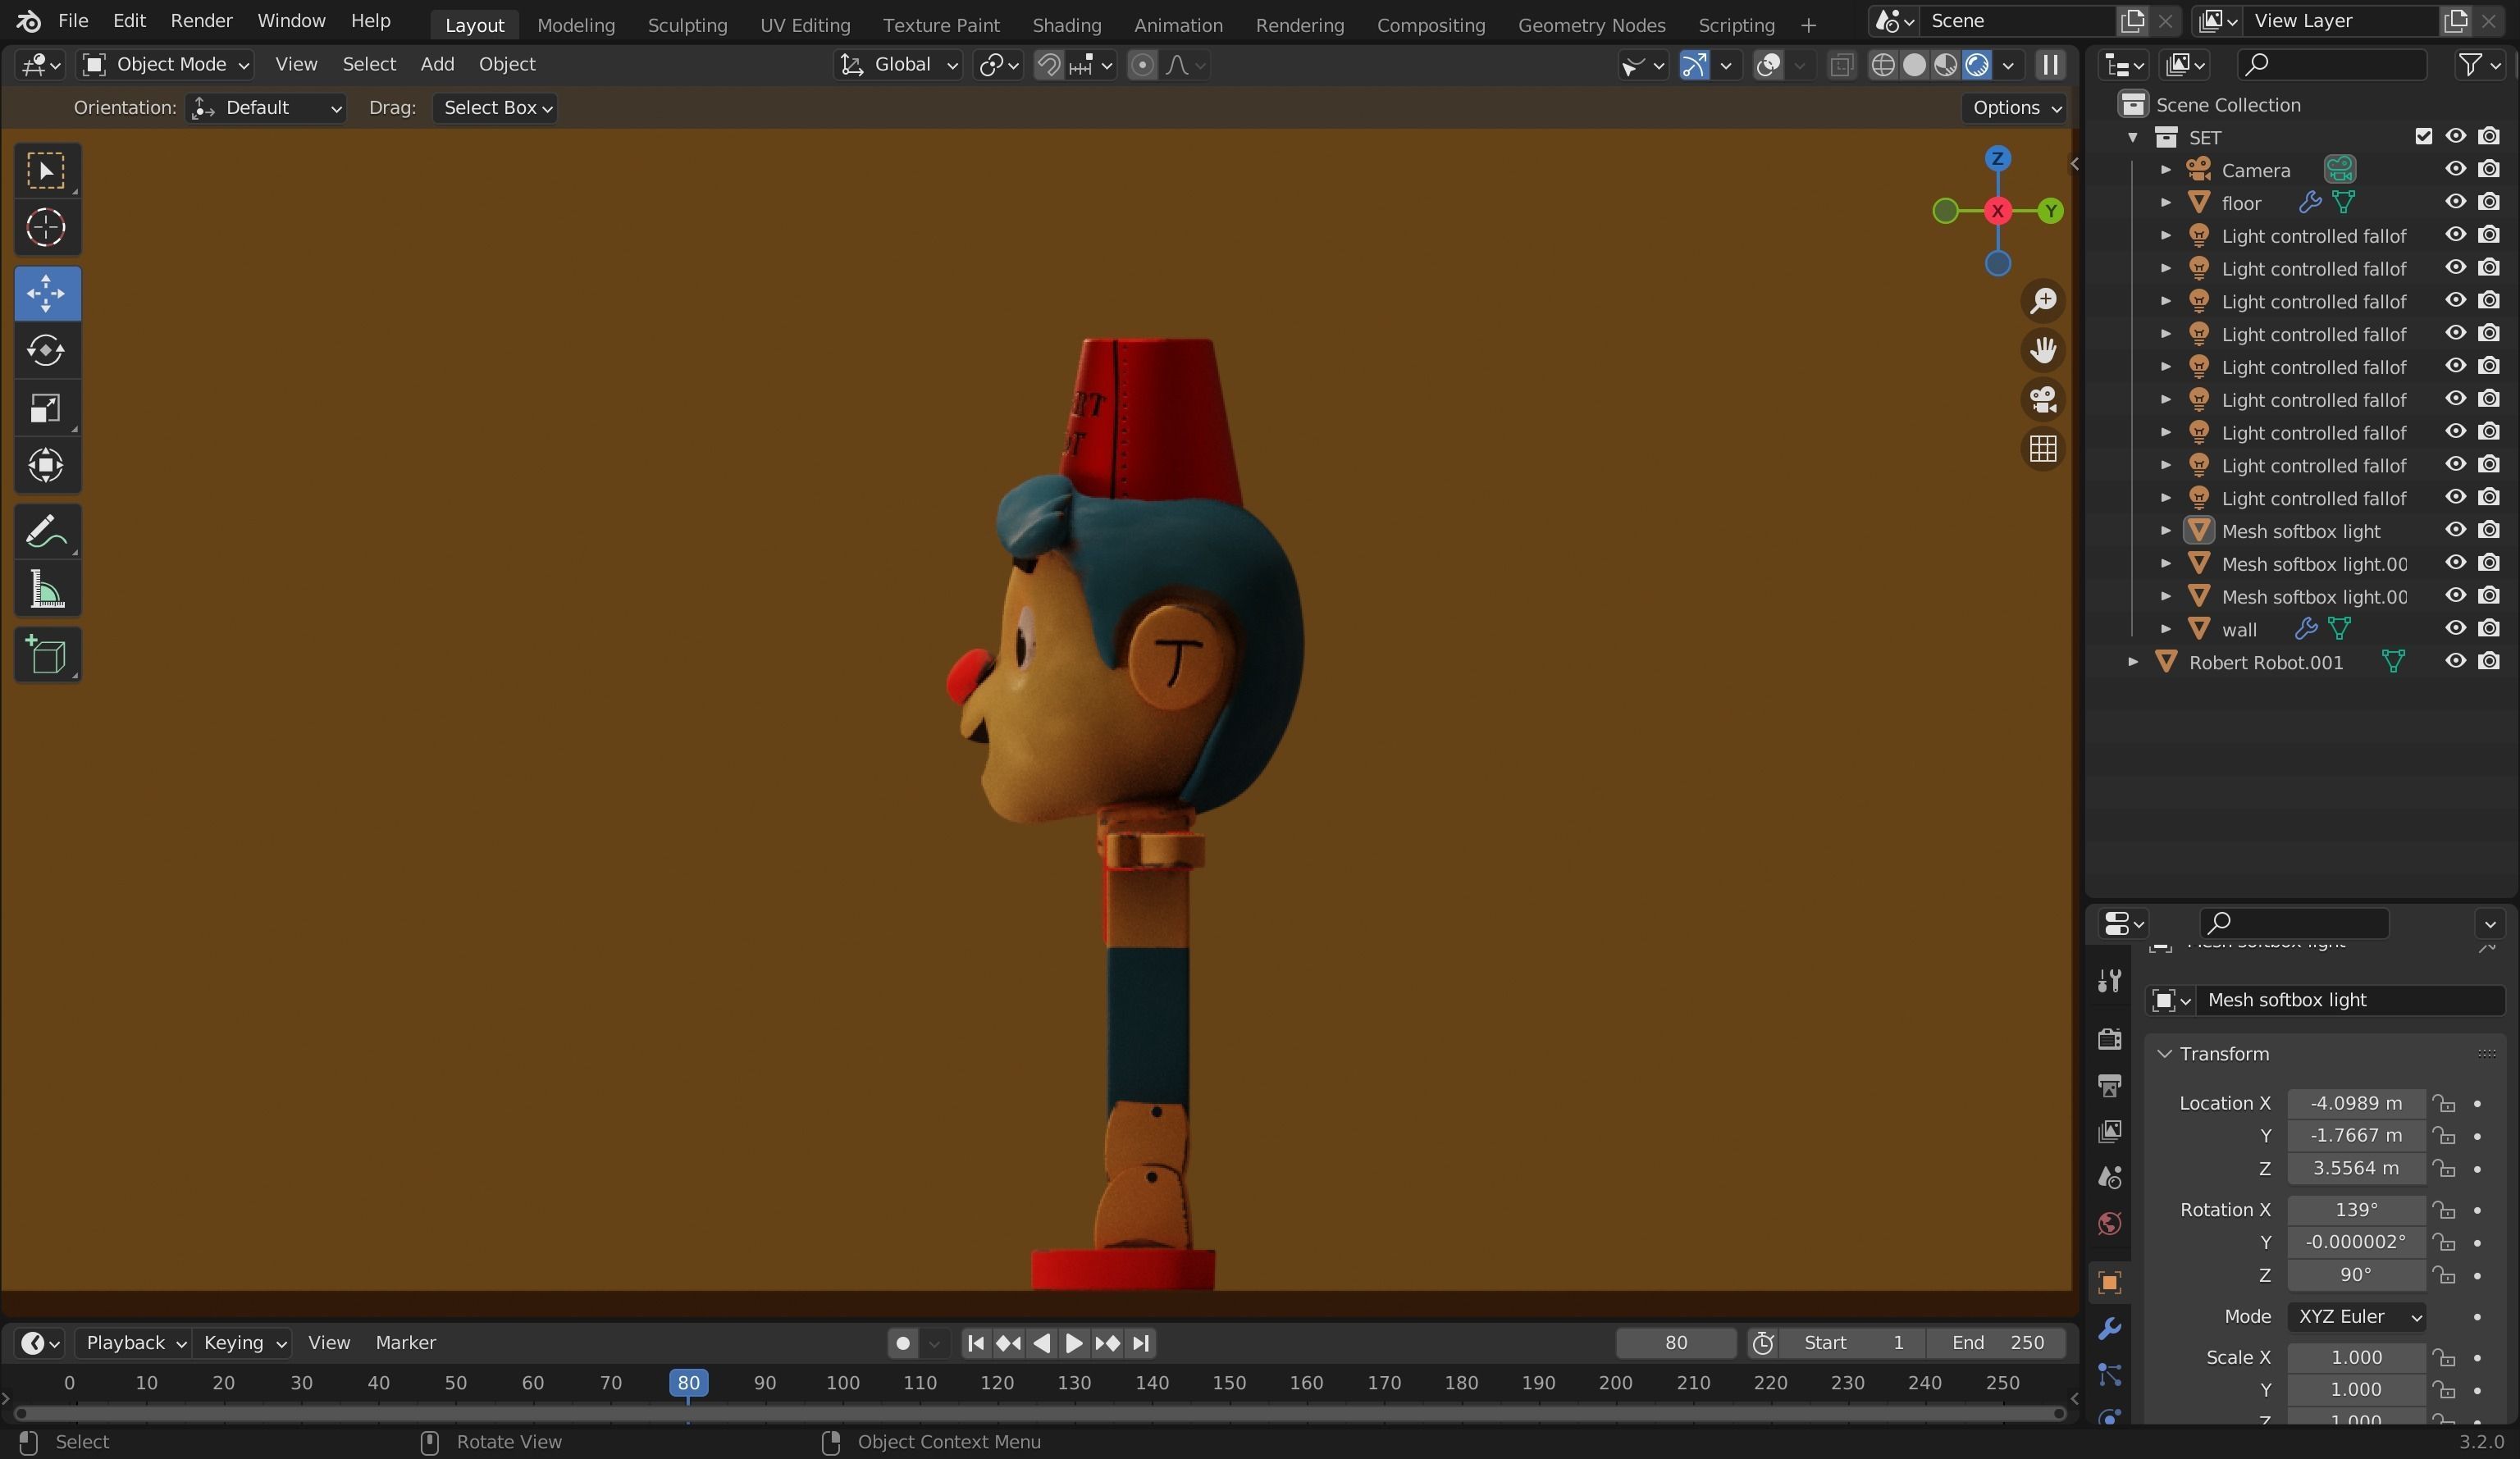The width and height of the screenshot is (2520, 1459).
Task: Pause viewport render preview
Action: (2050, 65)
